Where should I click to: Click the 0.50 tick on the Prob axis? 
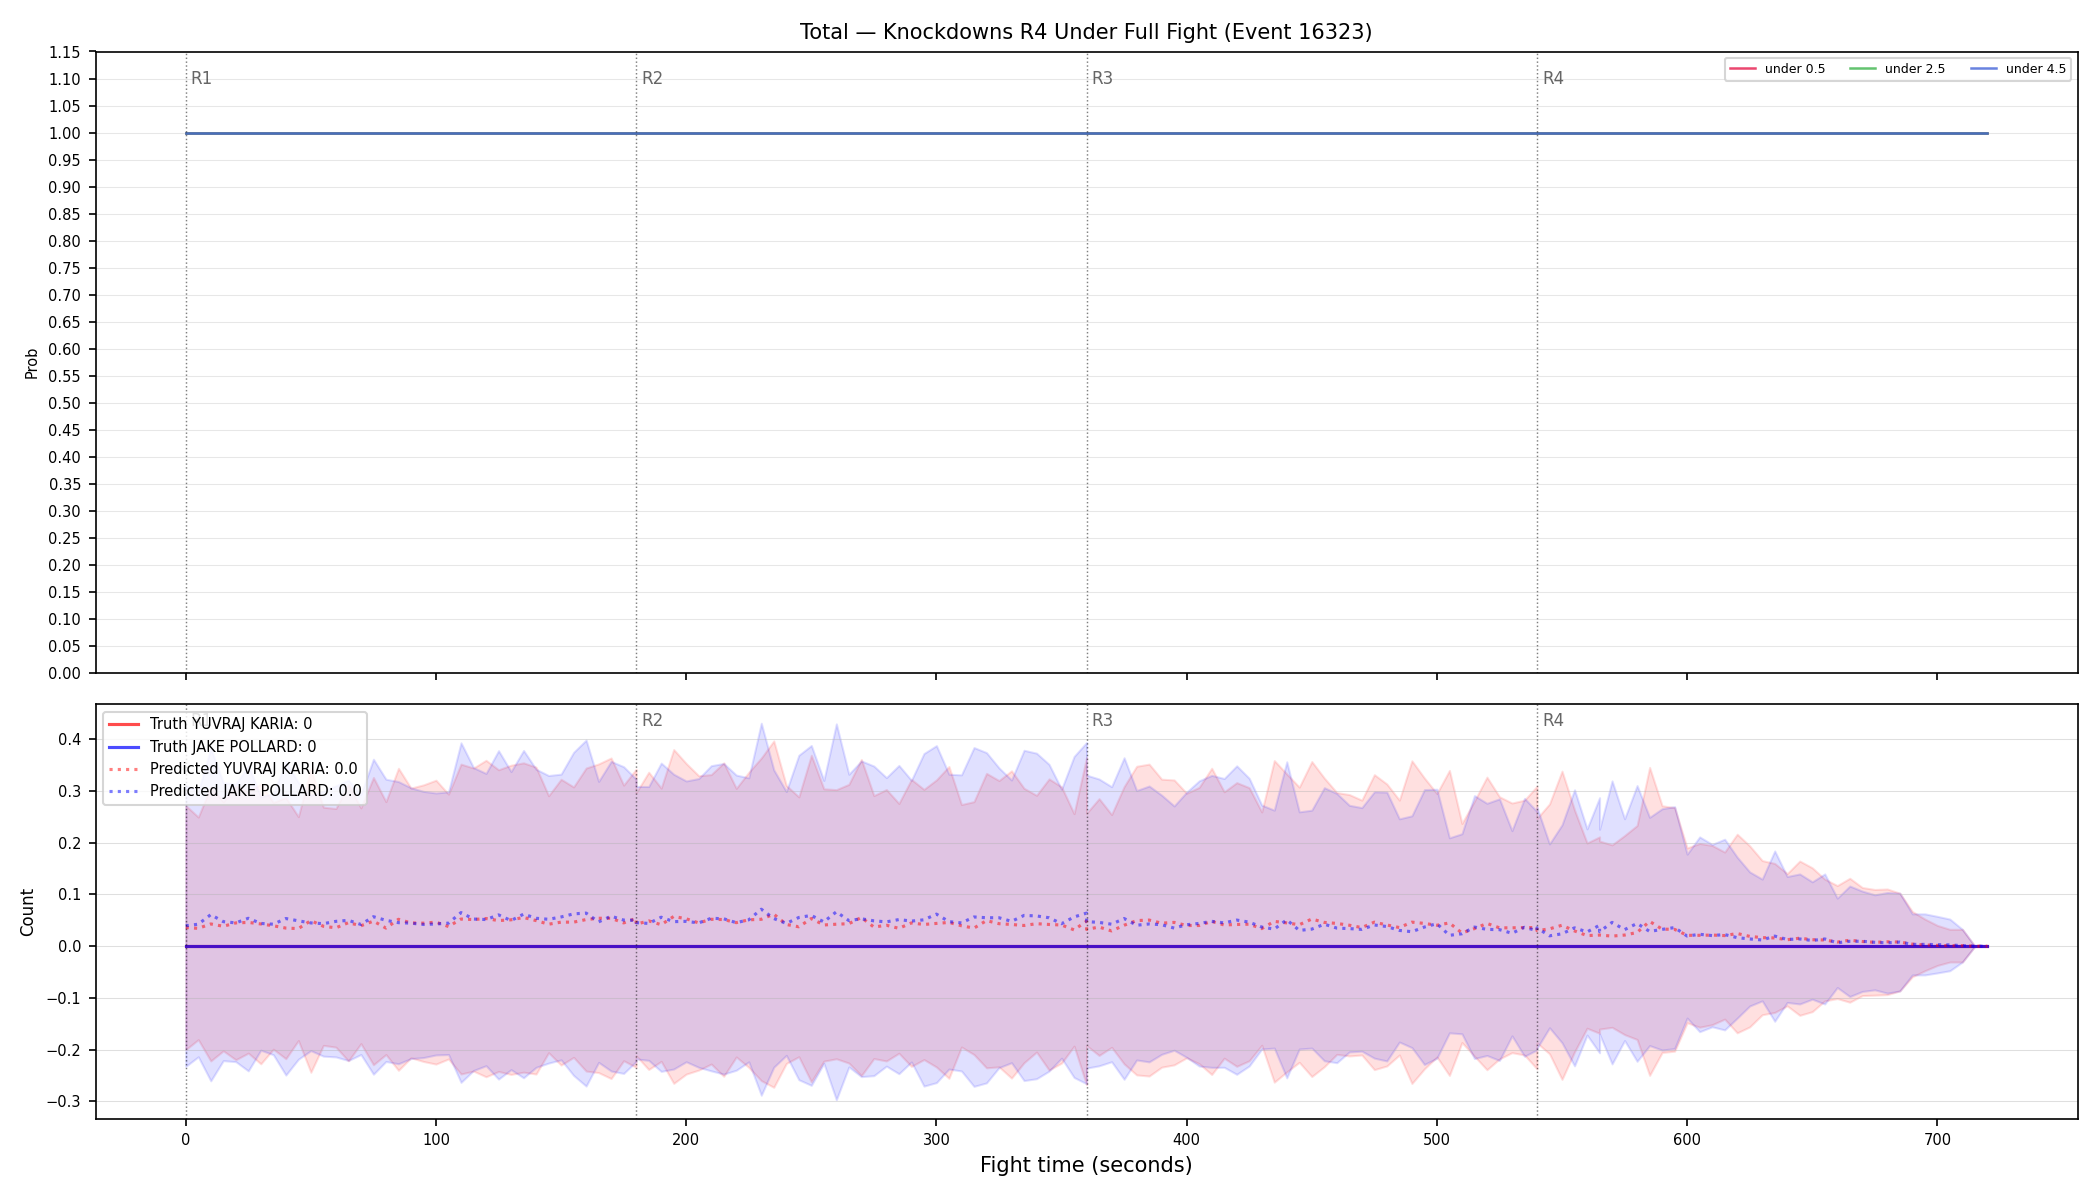(65, 403)
